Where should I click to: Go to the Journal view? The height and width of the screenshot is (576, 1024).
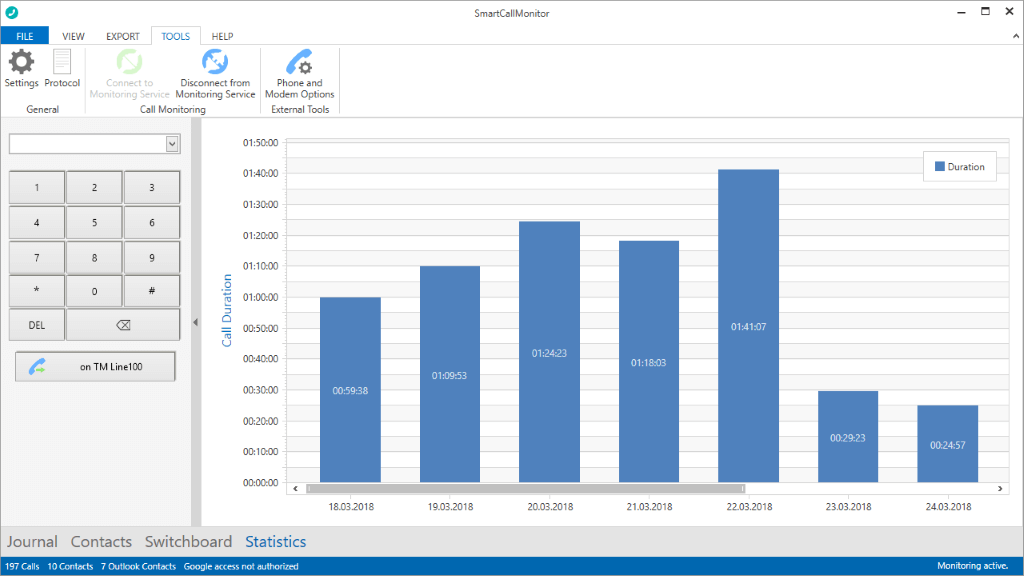point(32,541)
